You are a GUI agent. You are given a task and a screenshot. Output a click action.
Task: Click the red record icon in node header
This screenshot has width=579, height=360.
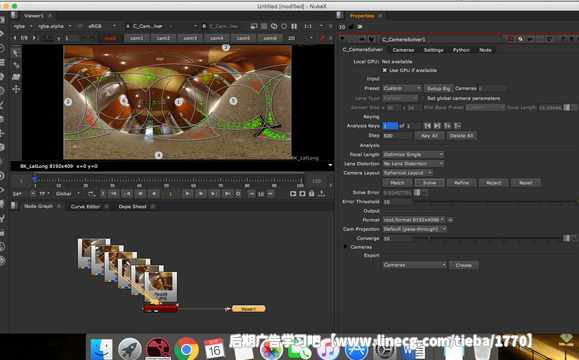[x=511, y=39]
